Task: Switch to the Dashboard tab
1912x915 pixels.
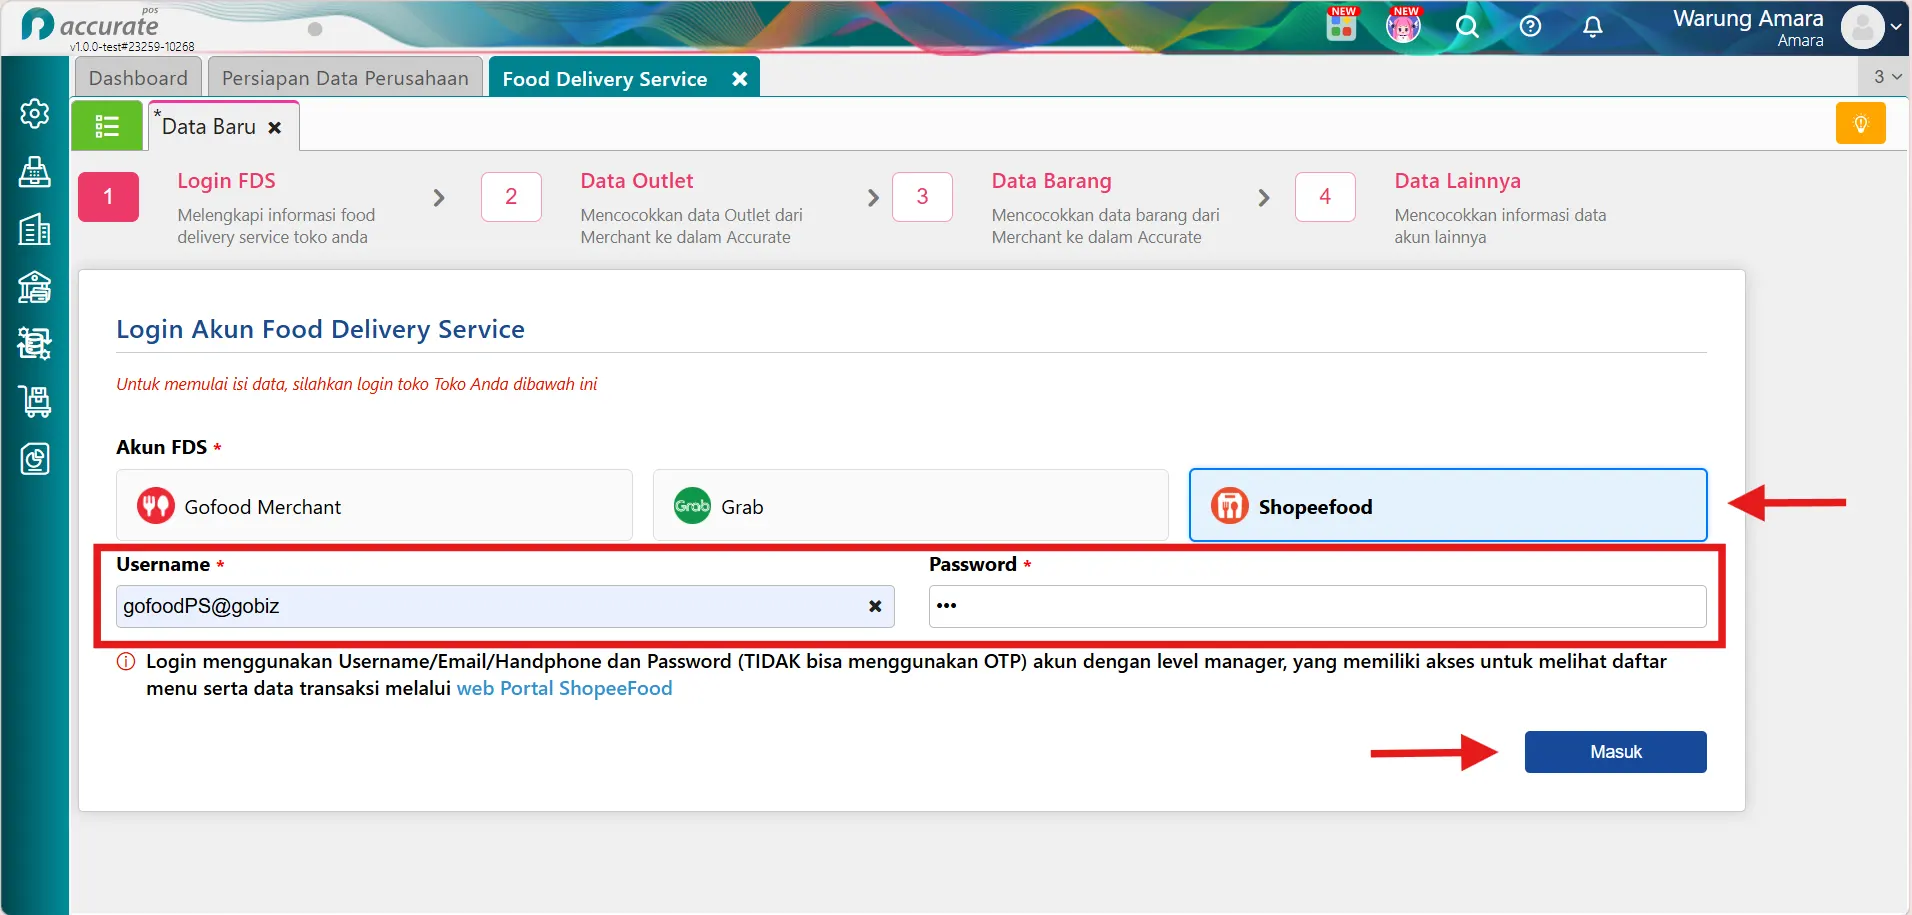Action: [x=138, y=78]
